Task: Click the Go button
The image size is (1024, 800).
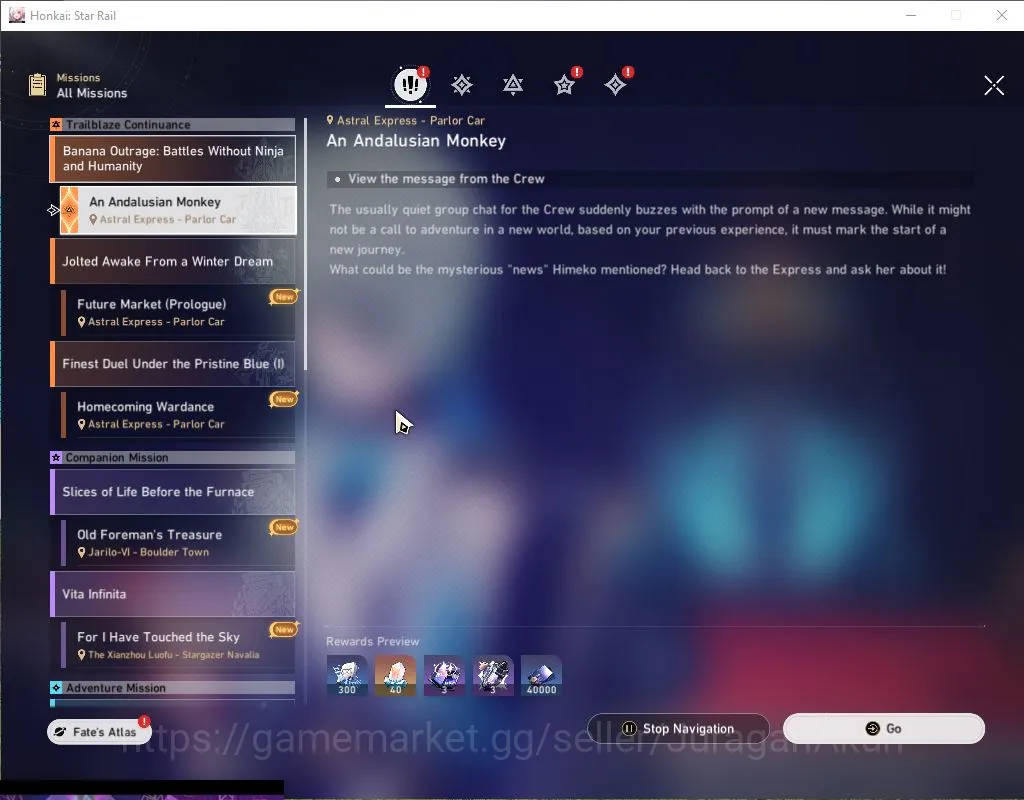Action: [x=884, y=728]
